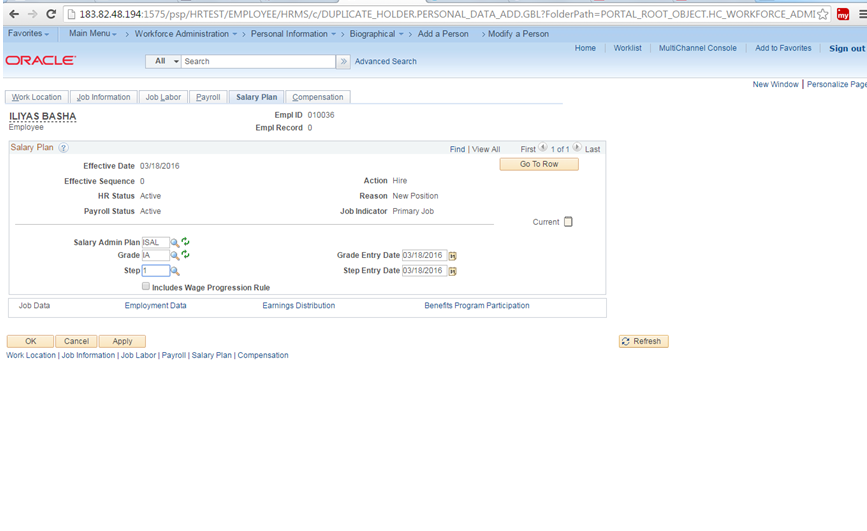Click the Step input field
The height and width of the screenshot is (531, 867).
tap(155, 270)
